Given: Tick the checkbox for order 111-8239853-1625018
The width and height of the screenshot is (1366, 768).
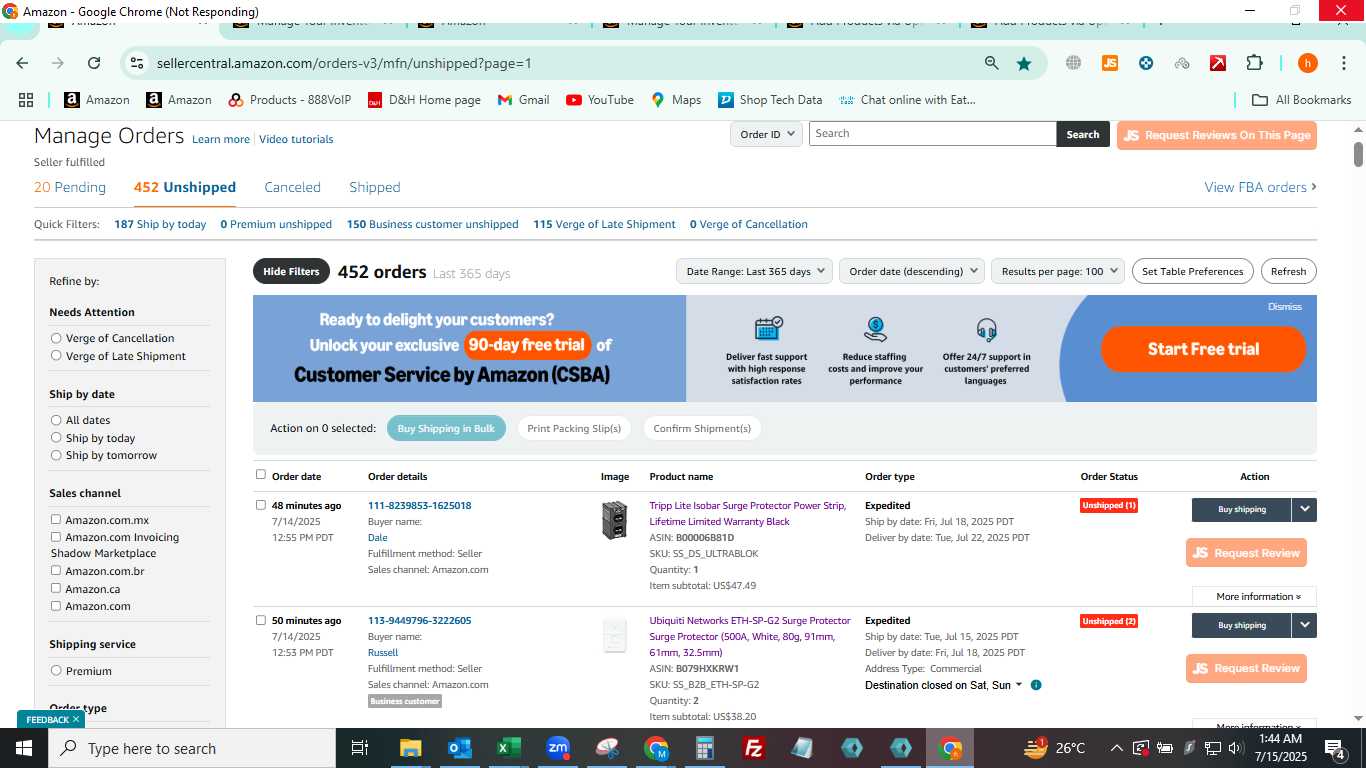Looking at the screenshot, I should pyautogui.click(x=261, y=505).
